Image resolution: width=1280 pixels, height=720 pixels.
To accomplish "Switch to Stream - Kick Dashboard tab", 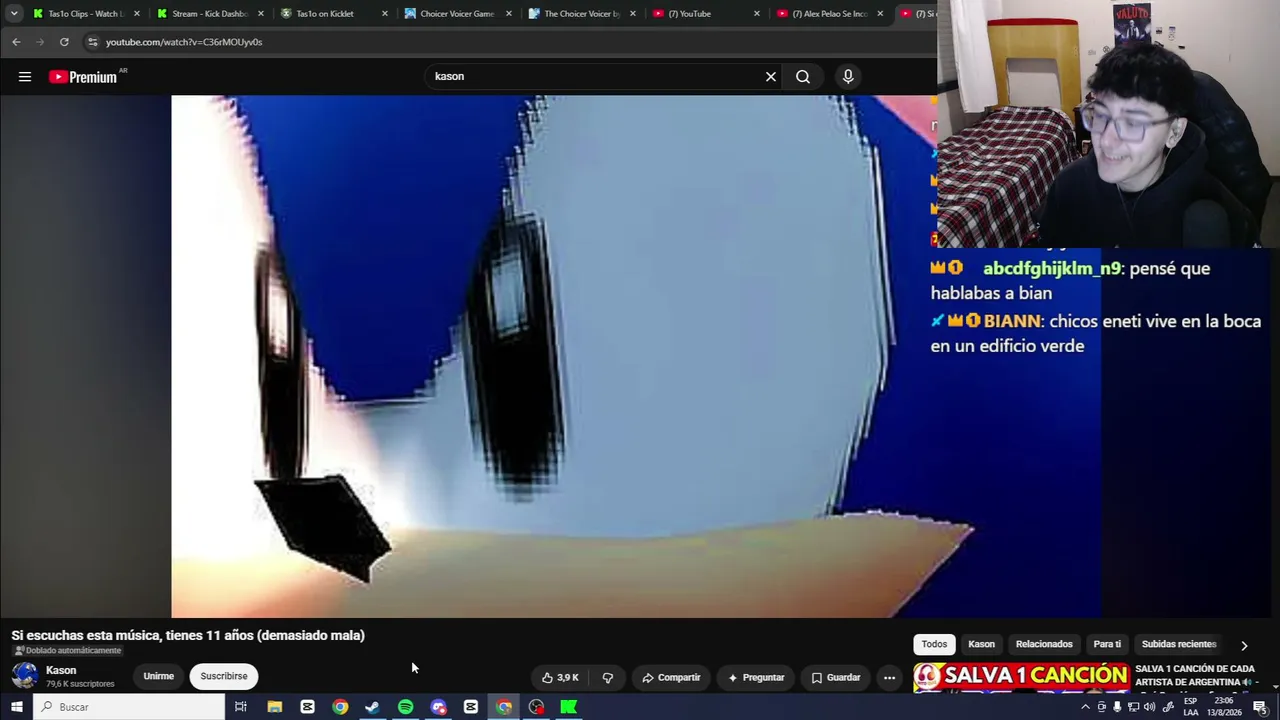I will (210, 14).
